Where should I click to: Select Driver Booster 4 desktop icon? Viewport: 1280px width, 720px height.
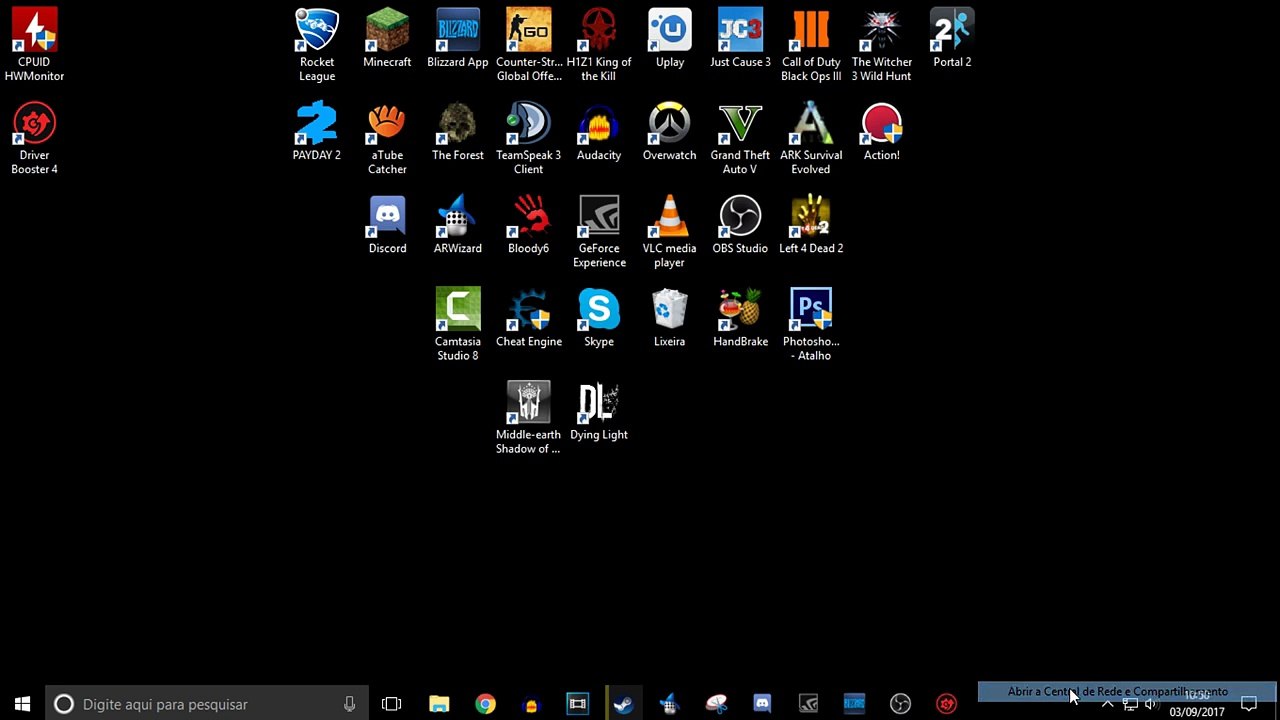coord(34,138)
